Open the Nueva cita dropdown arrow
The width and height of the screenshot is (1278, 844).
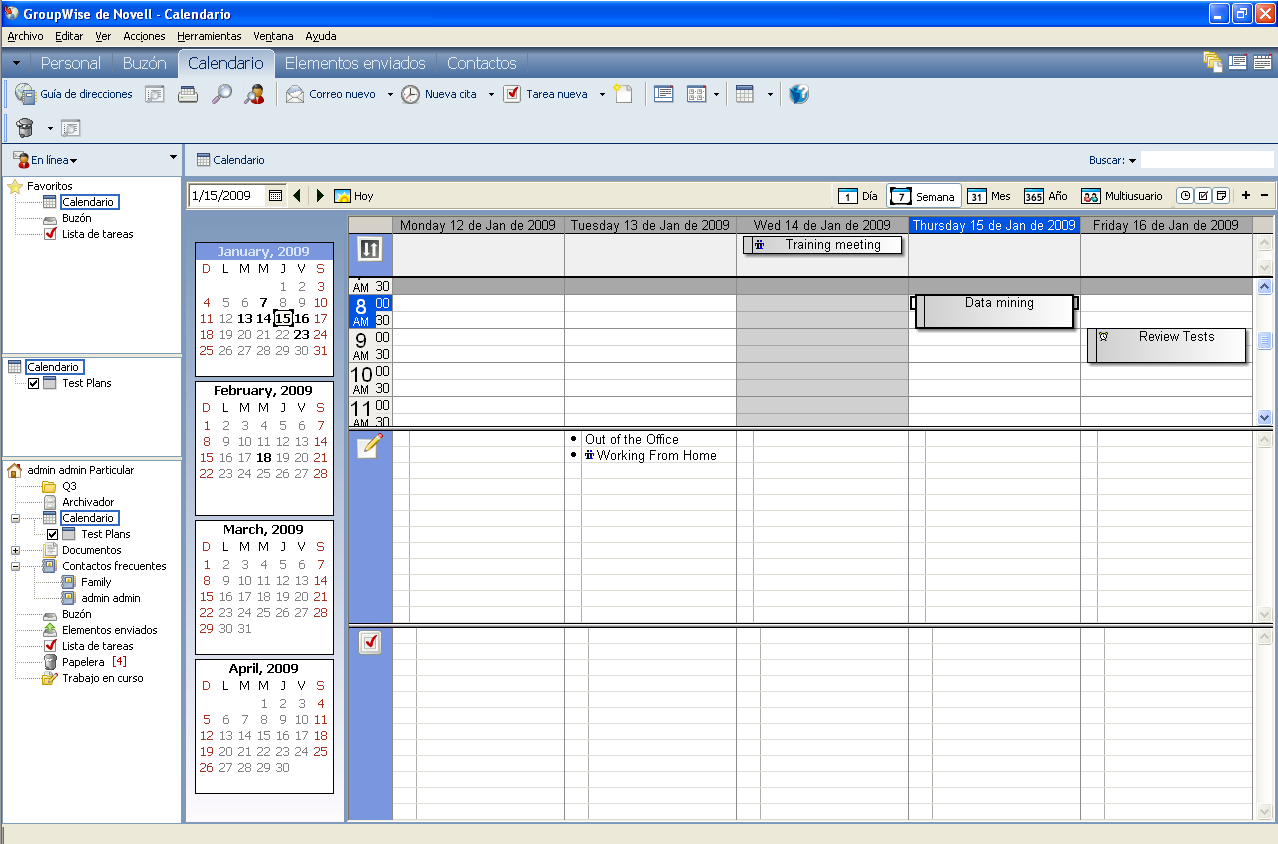491,93
